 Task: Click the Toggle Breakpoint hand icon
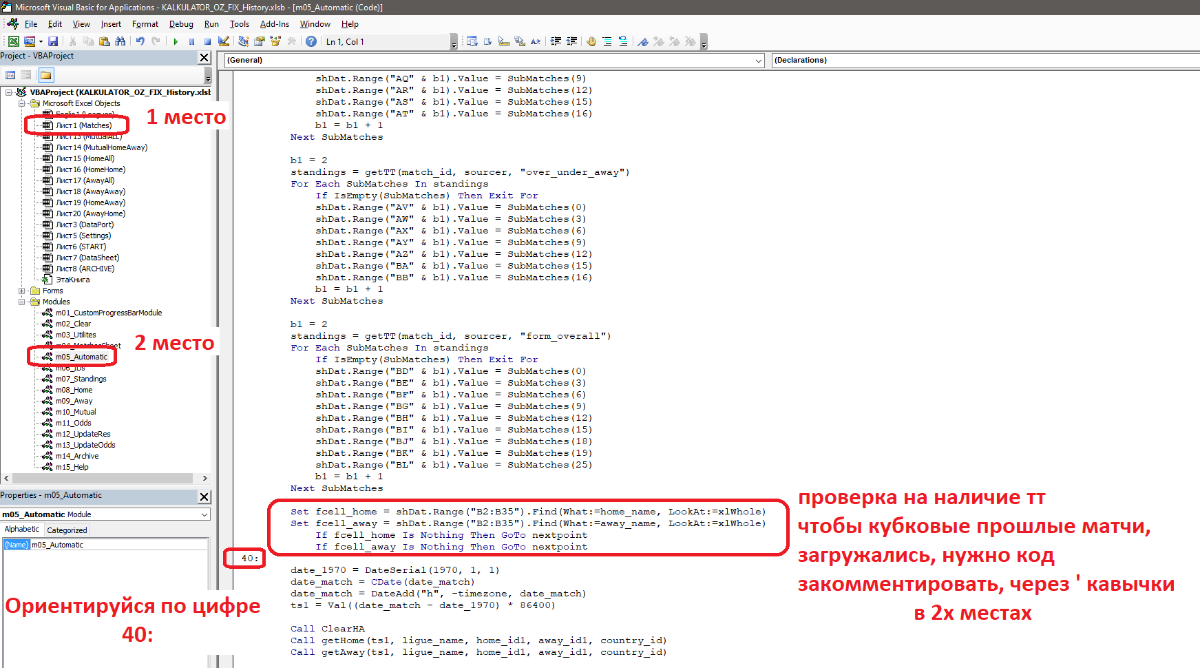[591, 42]
